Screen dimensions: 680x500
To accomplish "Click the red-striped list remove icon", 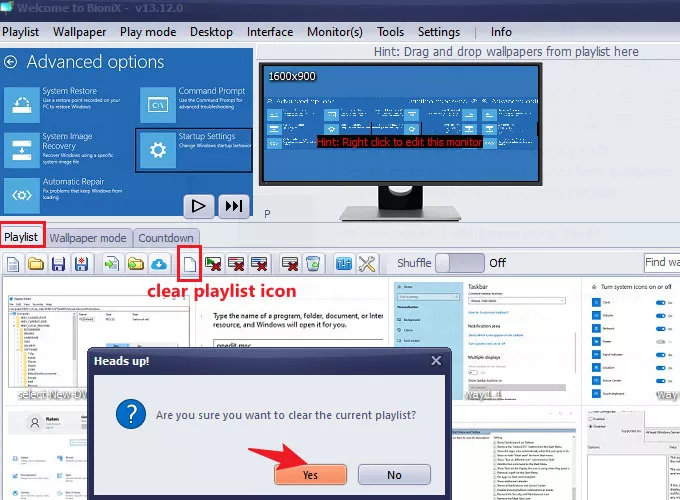I will coord(236,264).
